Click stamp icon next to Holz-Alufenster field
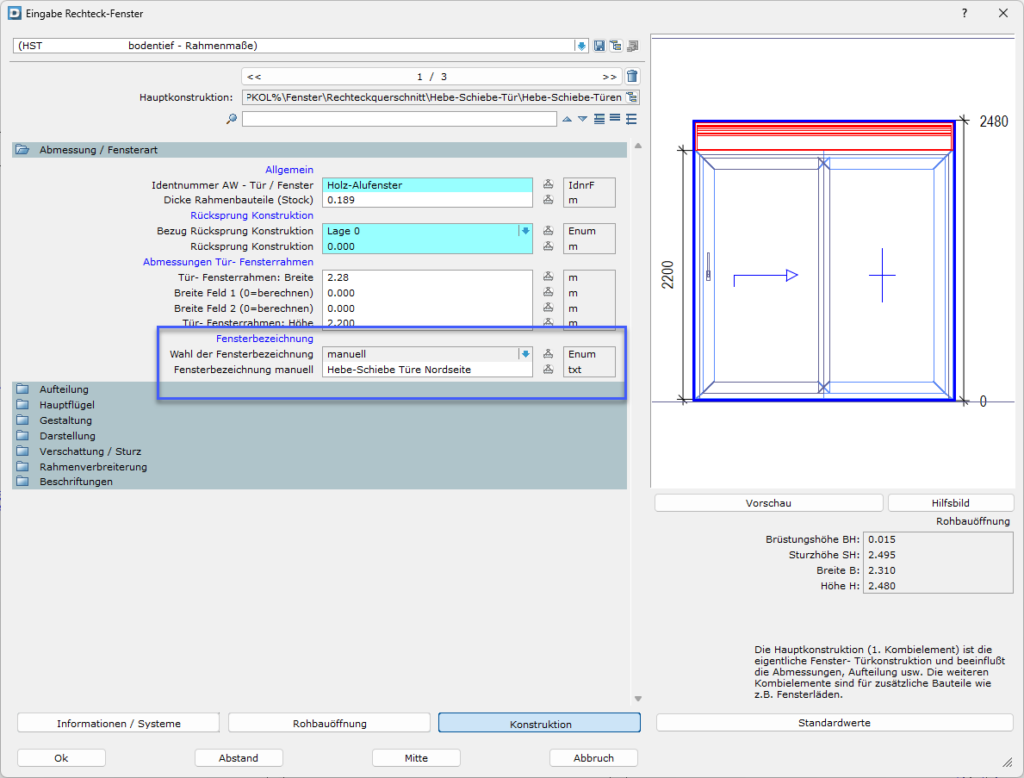Viewport: 1024px width, 778px height. (548, 185)
